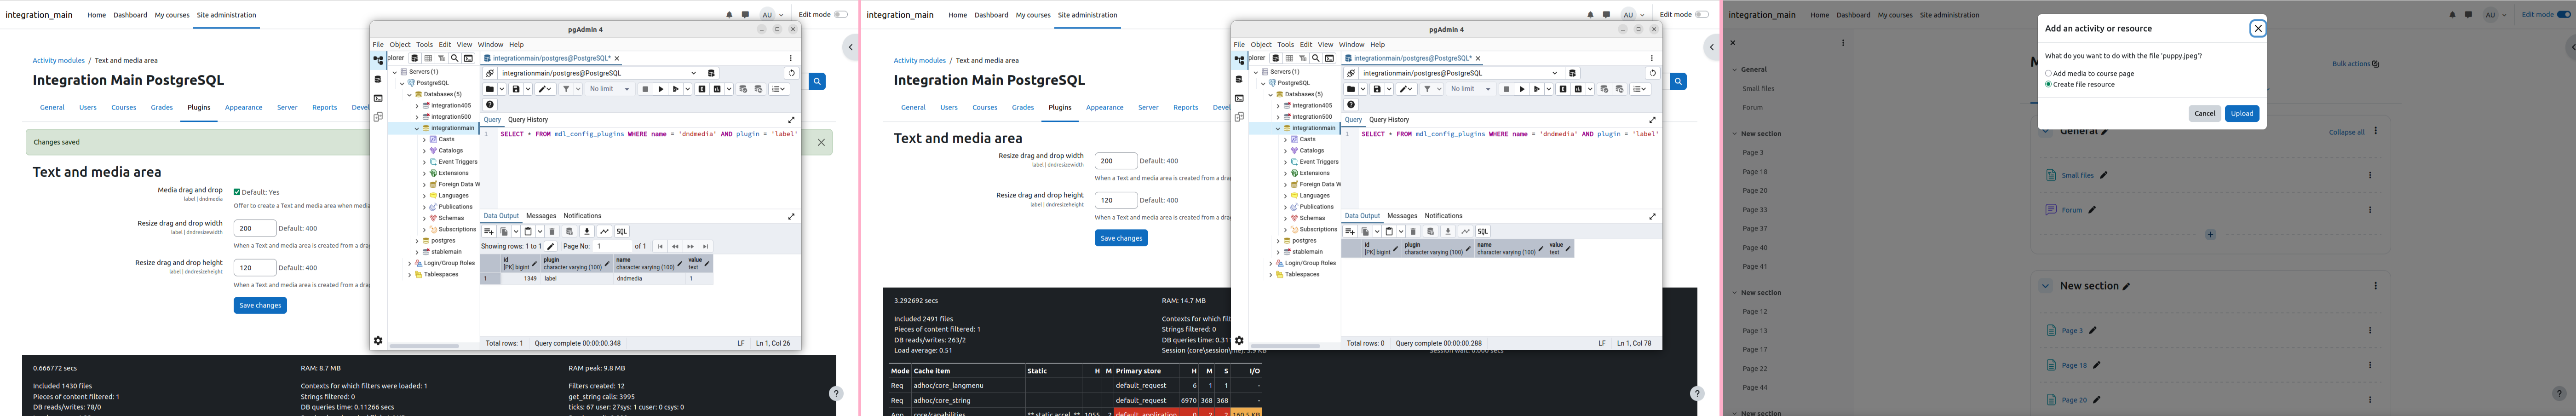Expand Schemas node in left pgAdmin tree
This screenshot has width=2576, height=416.
click(x=424, y=218)
